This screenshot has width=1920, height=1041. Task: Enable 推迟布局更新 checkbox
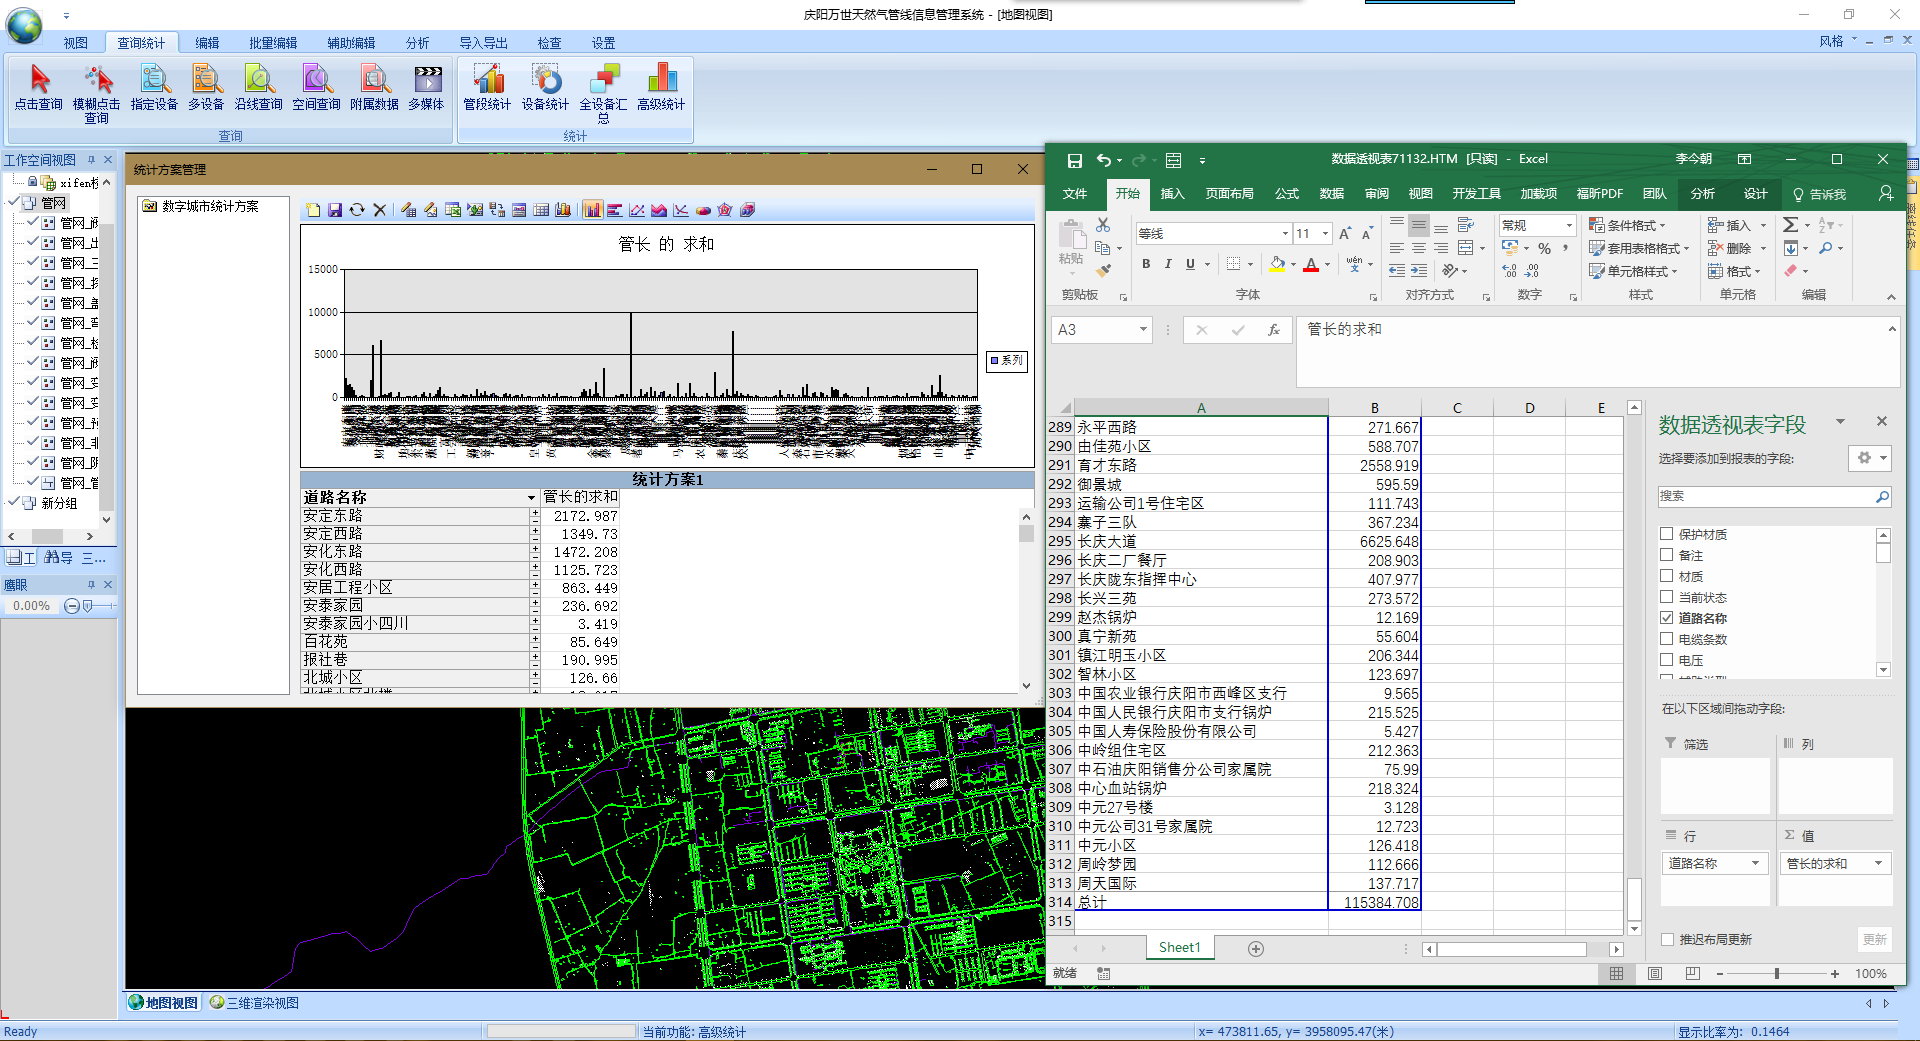tap(1667, 939)
